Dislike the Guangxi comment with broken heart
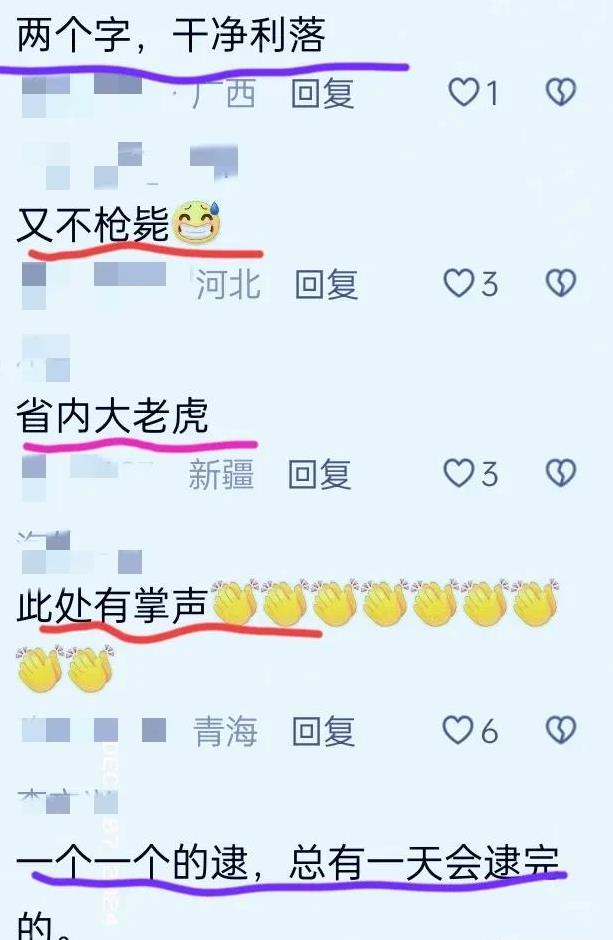 pyautogui.click(x=561, y=92)
